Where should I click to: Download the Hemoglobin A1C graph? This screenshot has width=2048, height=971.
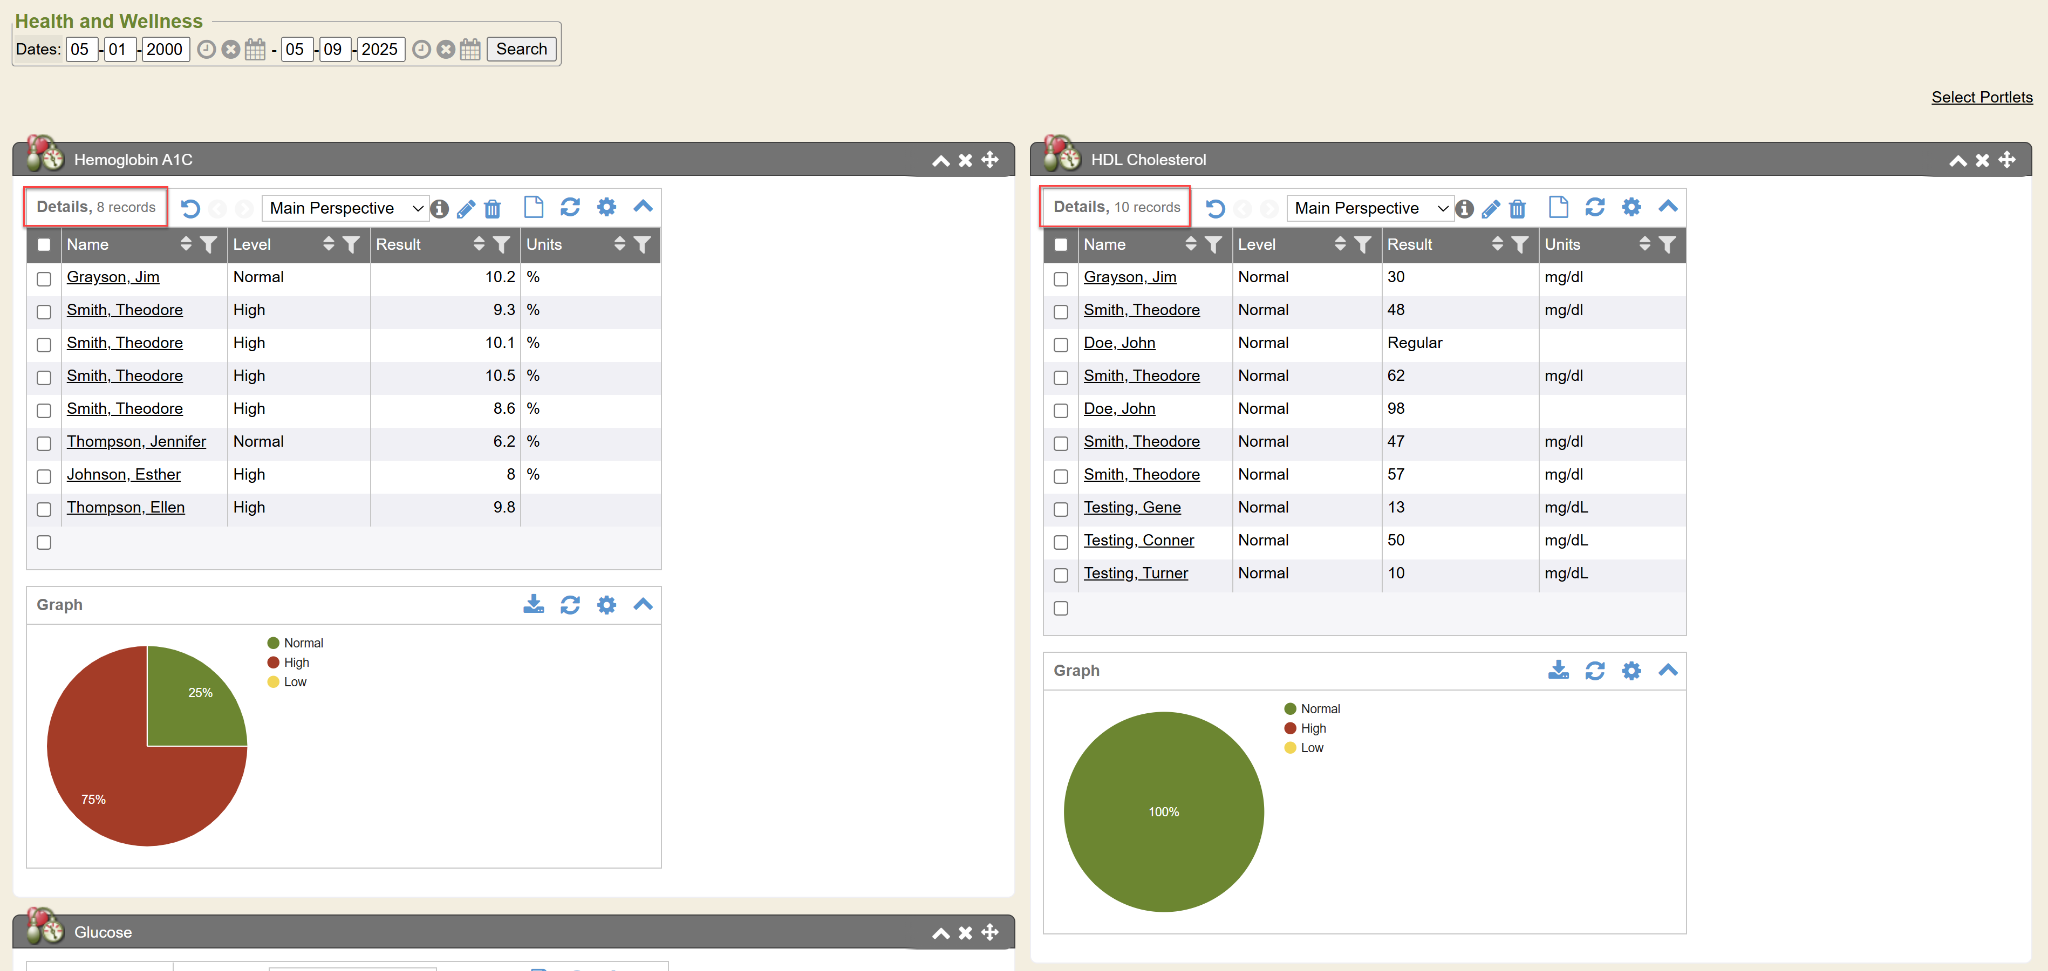point(534,604)
